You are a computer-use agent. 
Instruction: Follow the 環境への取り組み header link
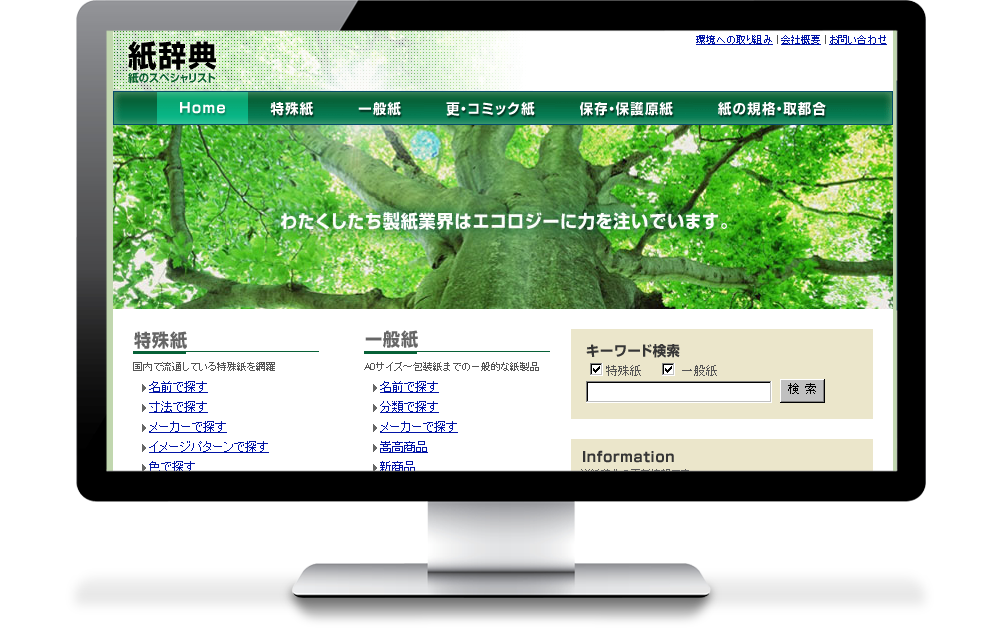pyautogui.click(x=734, y=40)
